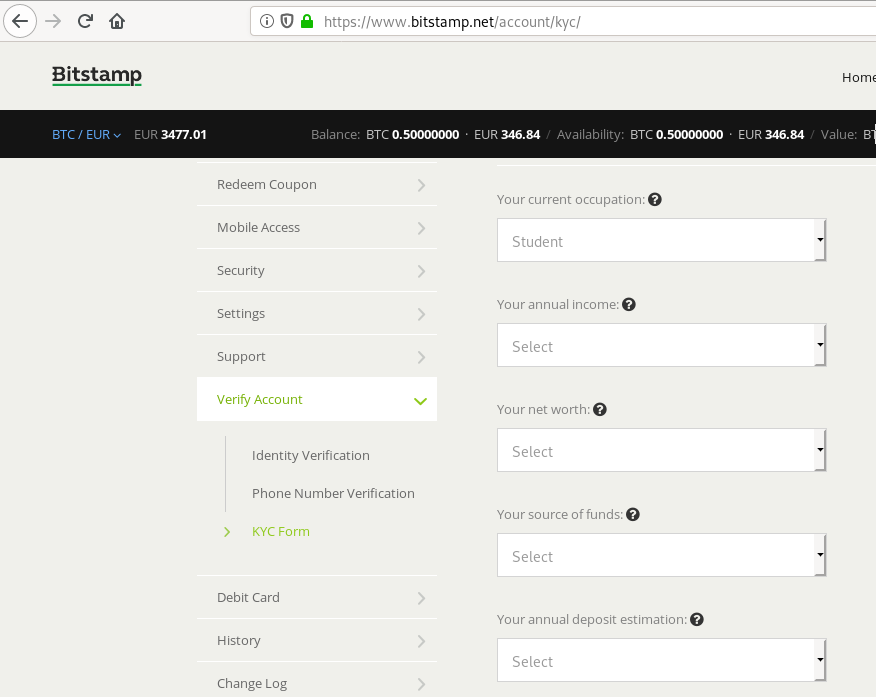
Task: Open the occupation help tooltip icon
Action: pyautogui.click(x=655, y=199)
